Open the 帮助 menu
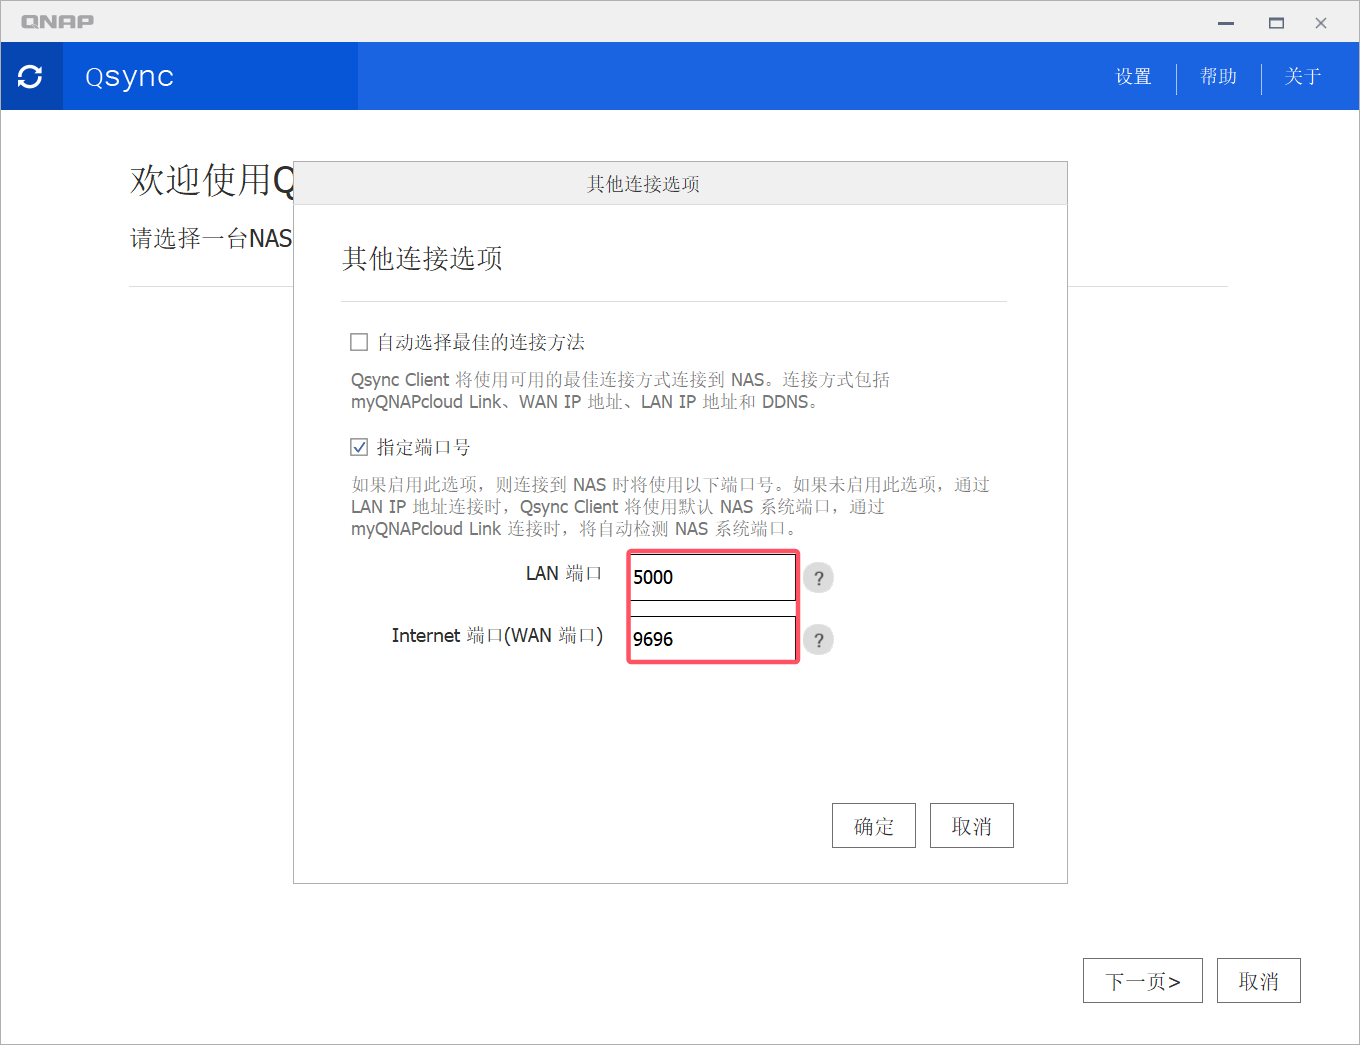Image resolution: width=1360 pixels, height=1045 pixels. [1218, 77]
